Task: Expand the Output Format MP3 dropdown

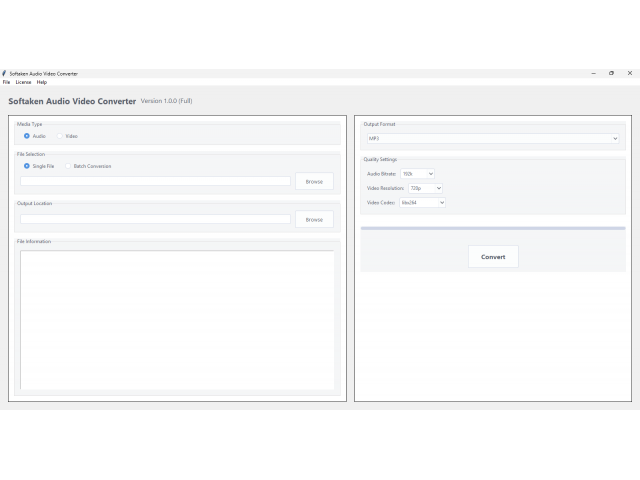Action: click(x=493, y=138)
